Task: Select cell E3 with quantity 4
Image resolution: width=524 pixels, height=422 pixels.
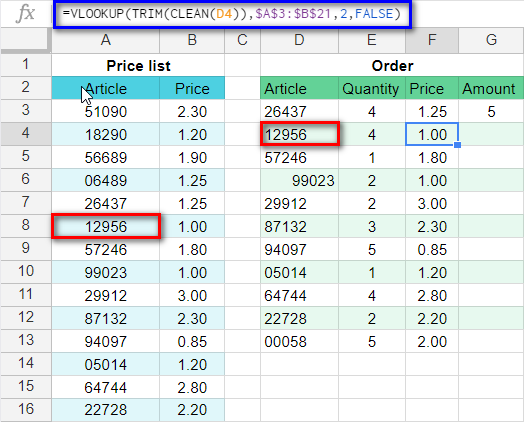Action: [x=372, y=111]
